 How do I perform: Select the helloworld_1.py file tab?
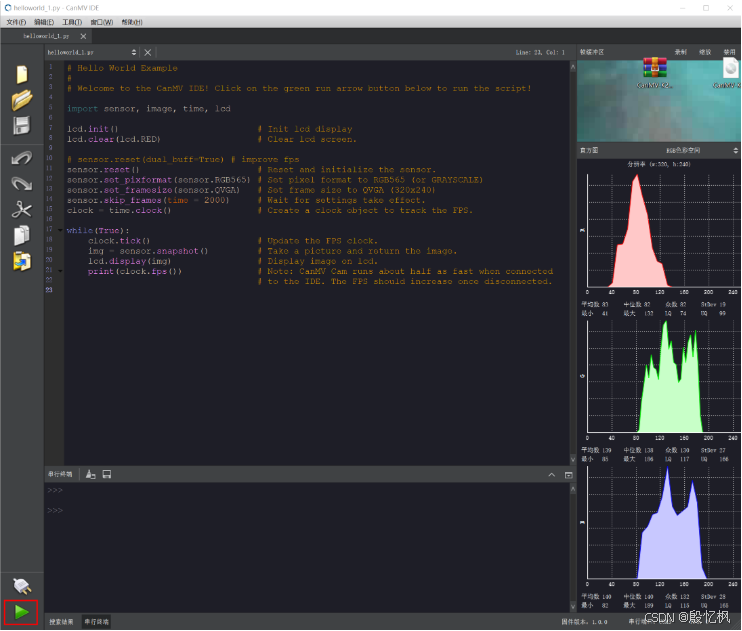pos(46,36)
